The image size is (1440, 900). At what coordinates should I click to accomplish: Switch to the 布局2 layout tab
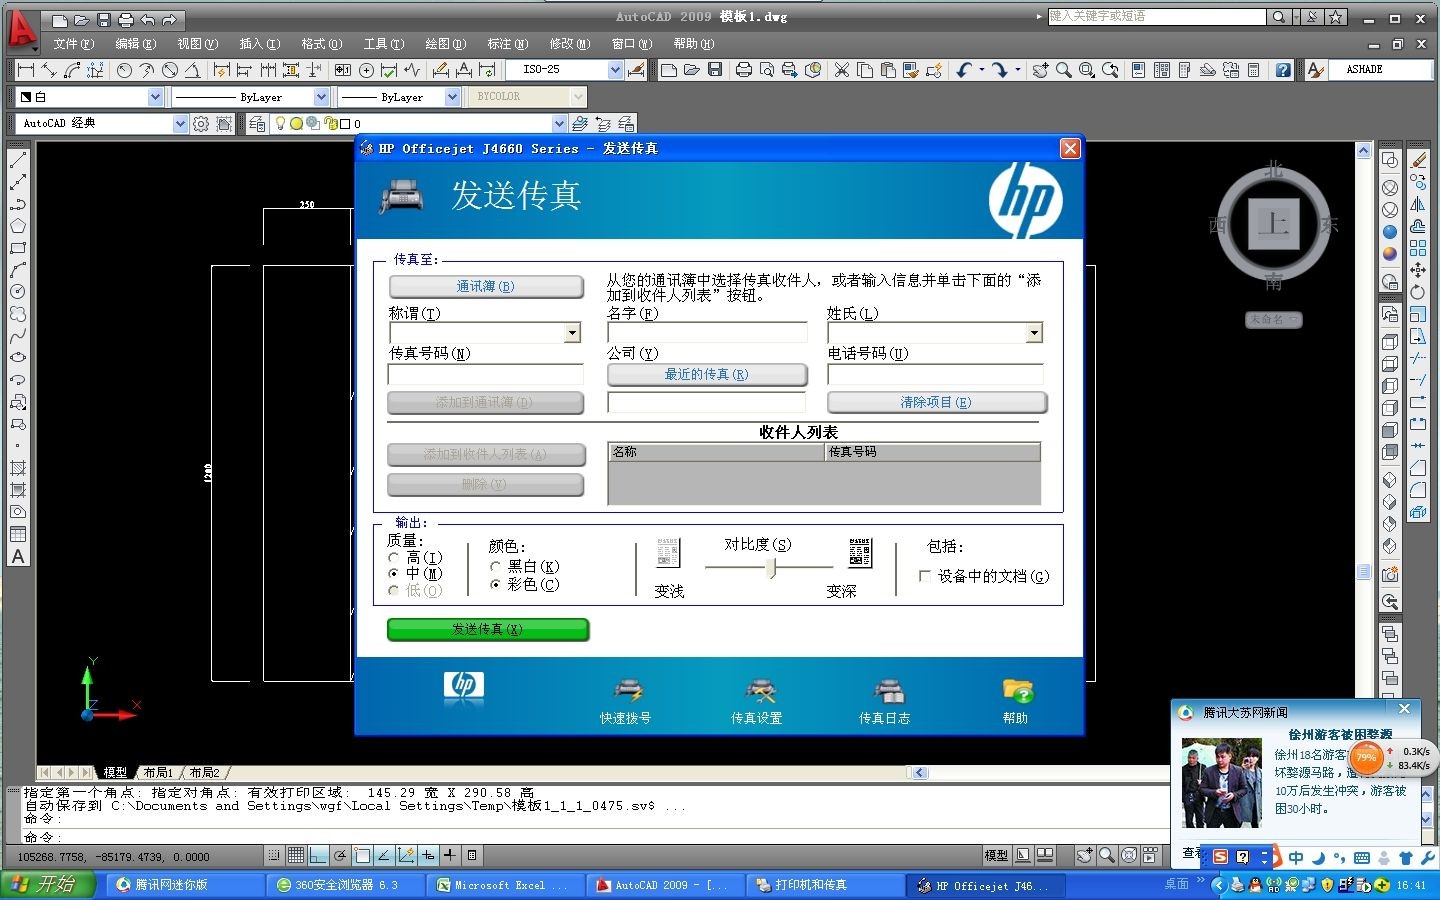204,773
